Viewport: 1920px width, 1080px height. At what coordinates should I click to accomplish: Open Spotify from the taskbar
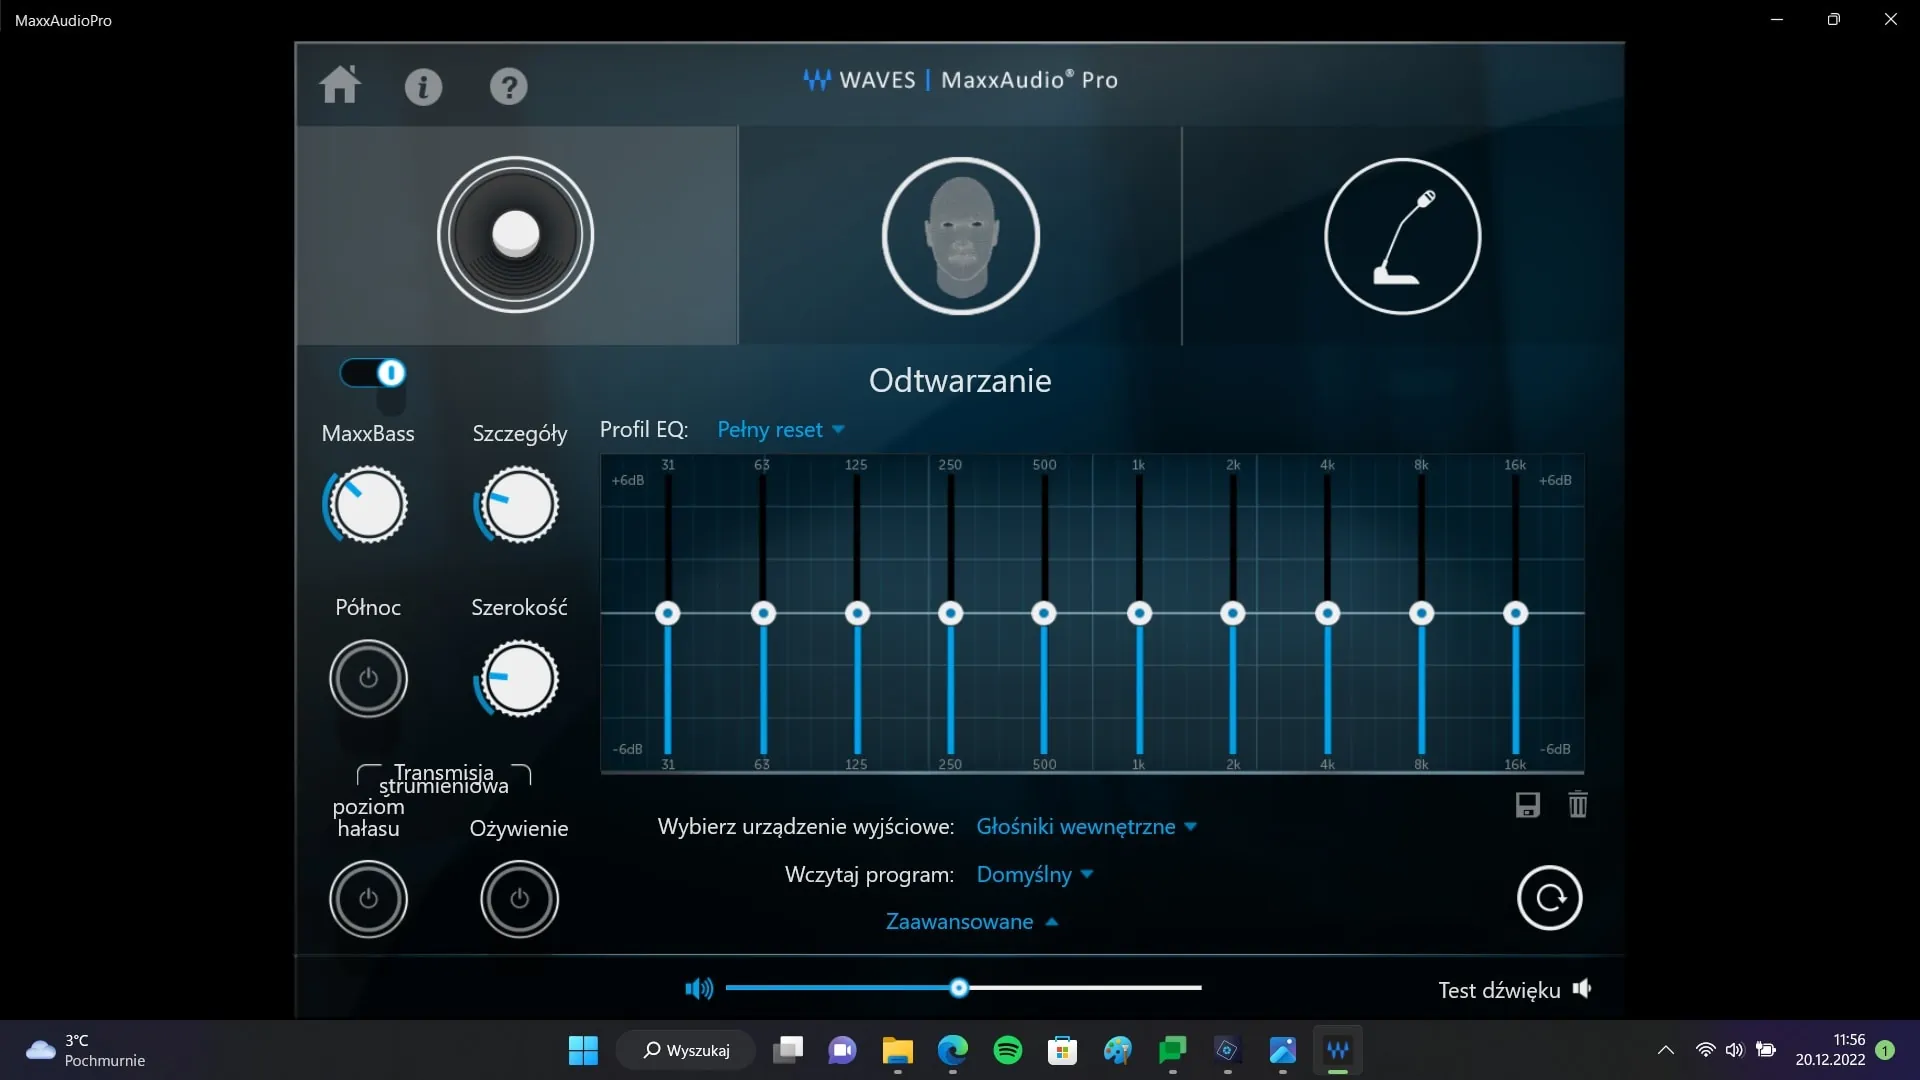coord(1008,1050)
